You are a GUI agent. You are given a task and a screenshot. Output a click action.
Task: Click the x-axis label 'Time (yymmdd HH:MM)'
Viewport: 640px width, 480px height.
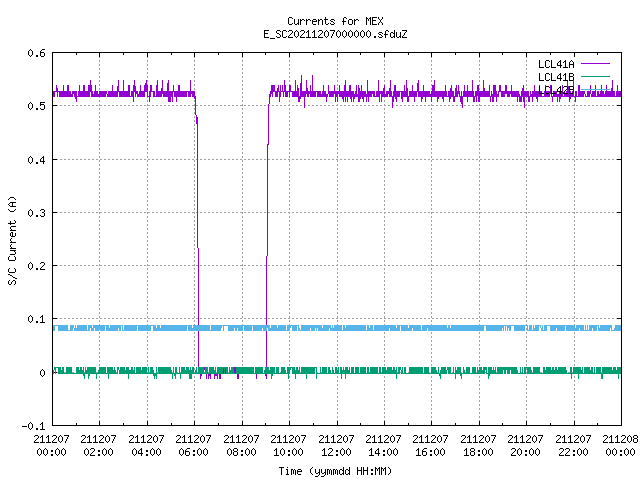click(x=335, y=471)
